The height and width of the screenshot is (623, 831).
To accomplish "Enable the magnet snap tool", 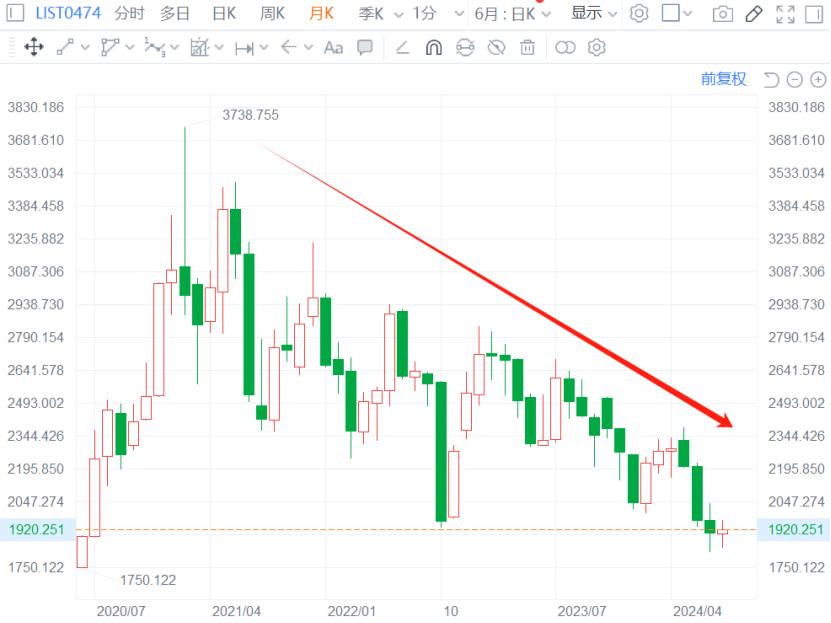I will [433, 47].
